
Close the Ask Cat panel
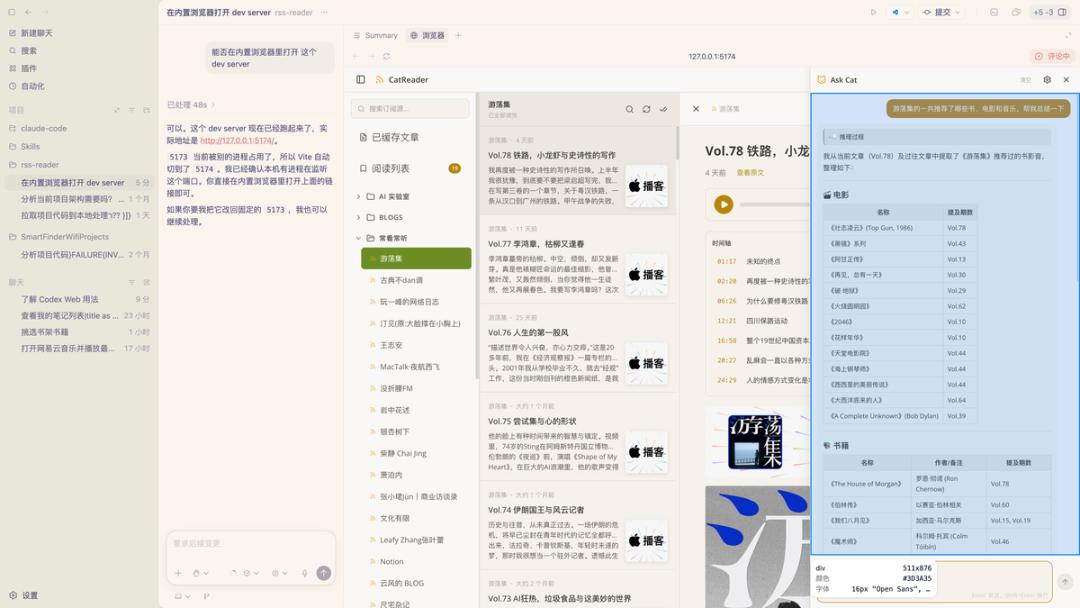coord(1066,80)
